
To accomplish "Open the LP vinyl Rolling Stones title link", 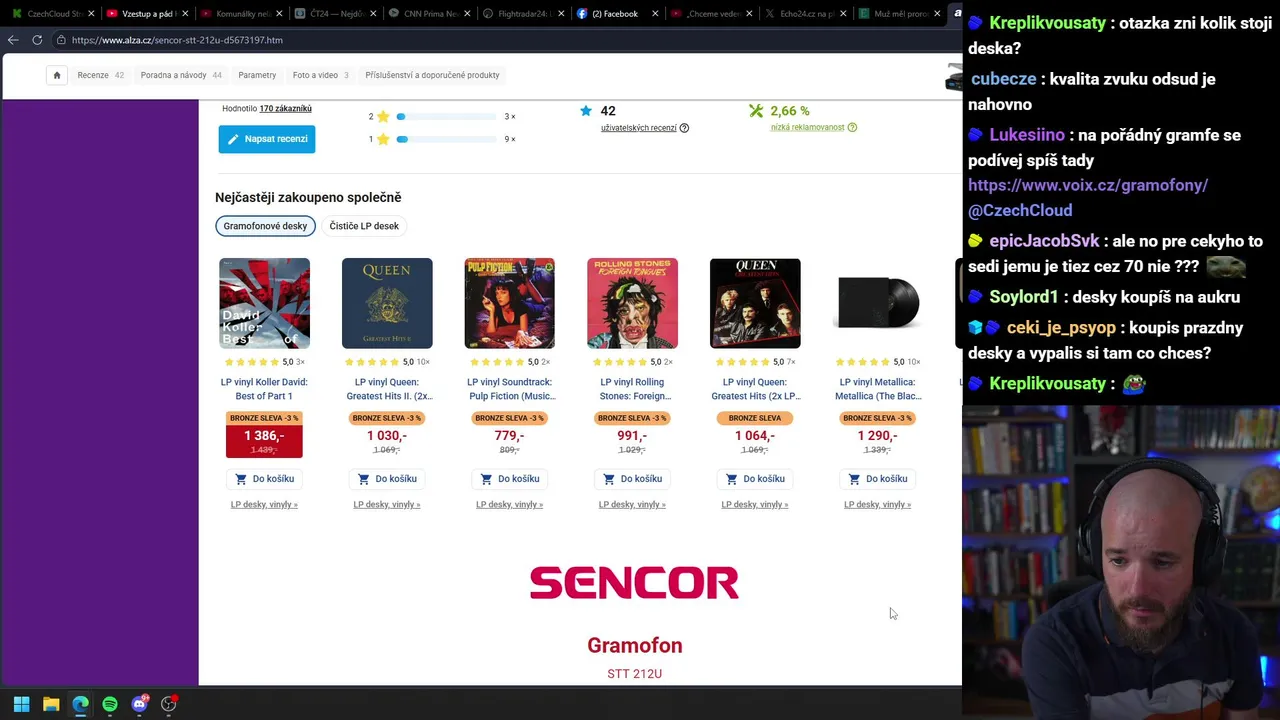I will pos(632,389).
